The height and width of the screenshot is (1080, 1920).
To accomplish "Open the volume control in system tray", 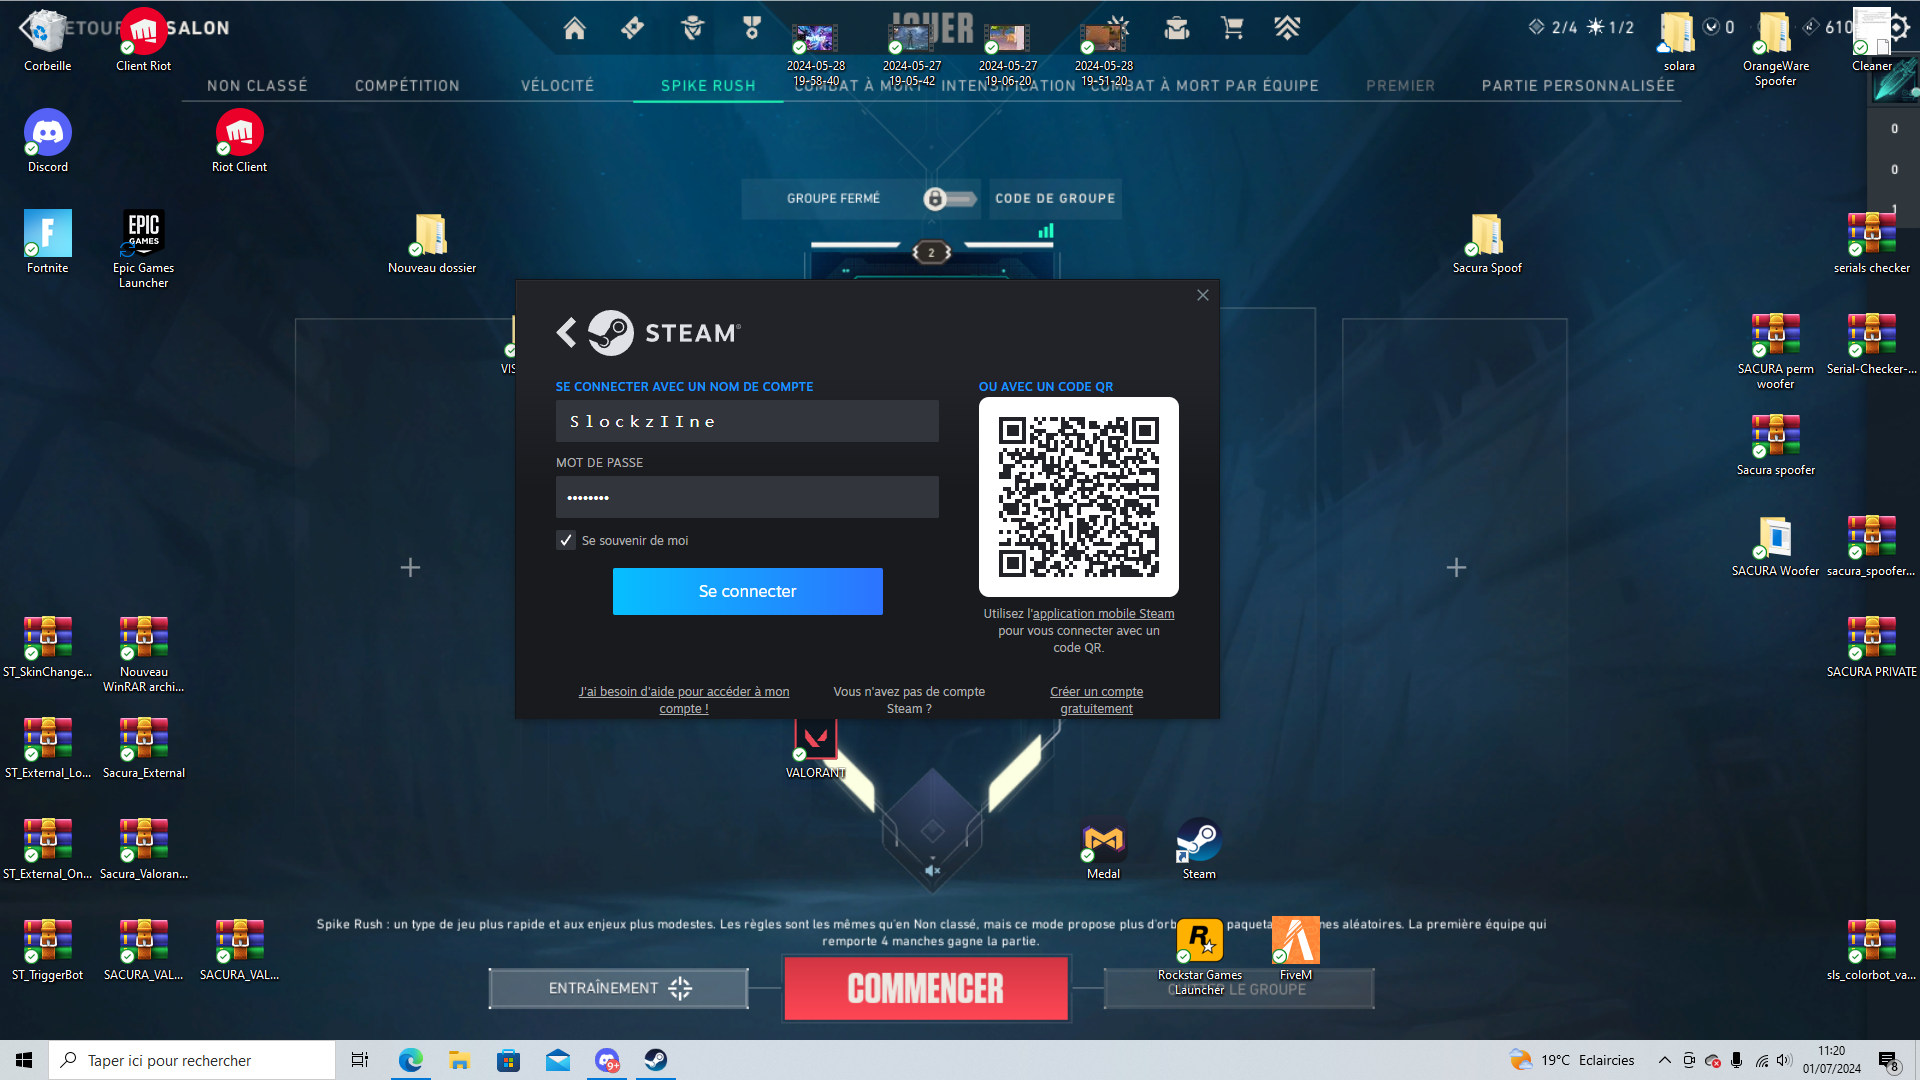I will pos(1784,1060).
